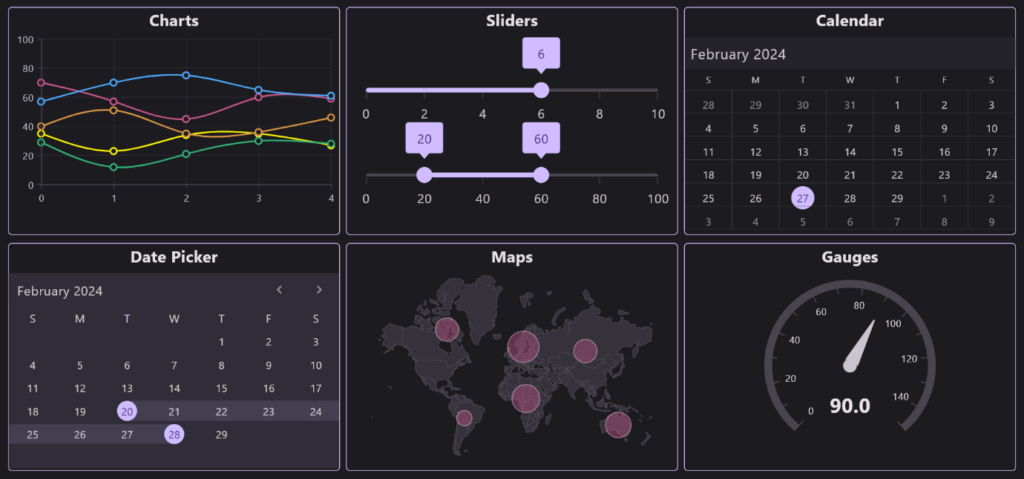Open February 2024 header in Date Picker
The width and height of the screenshot is (1024, 479).
(x=60, y=291)
